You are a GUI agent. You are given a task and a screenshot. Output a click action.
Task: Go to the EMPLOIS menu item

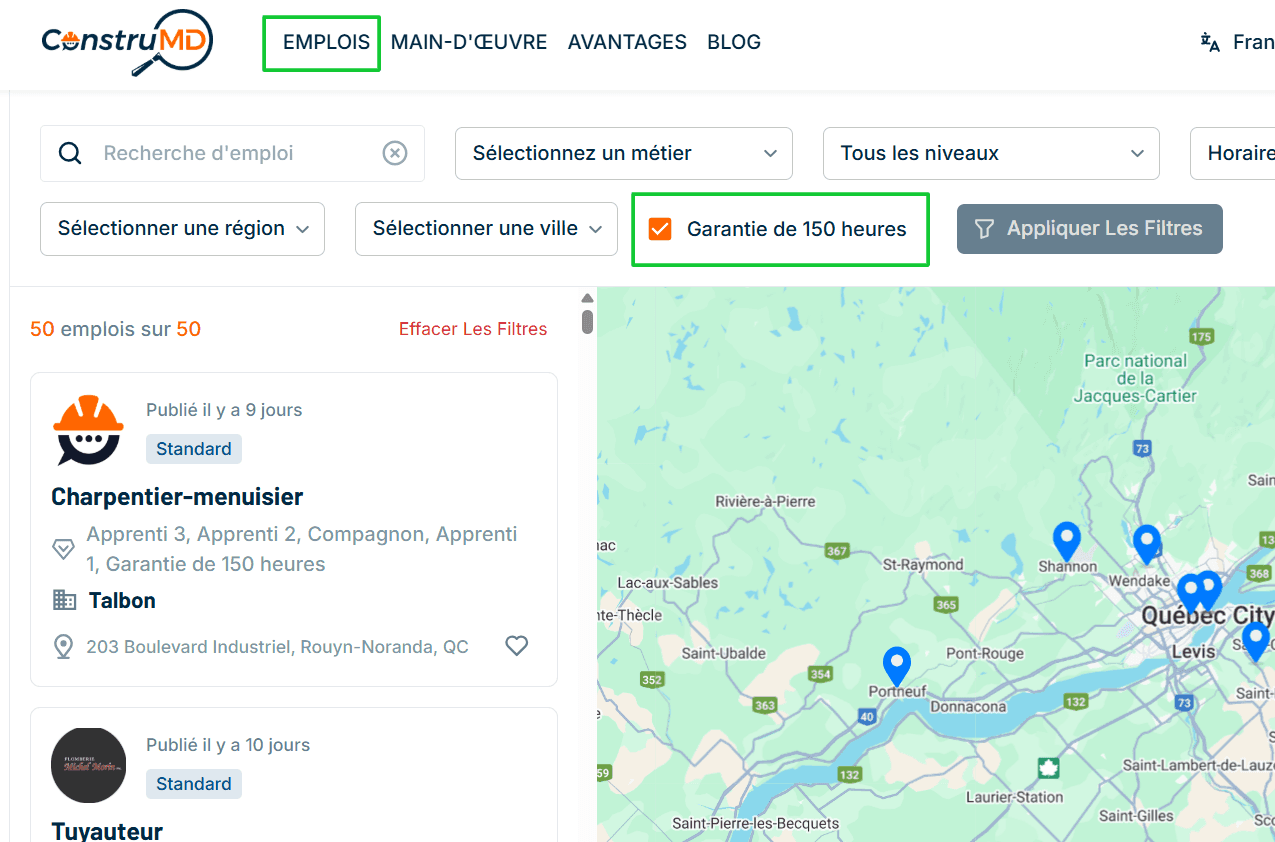(x=326, y=42)
